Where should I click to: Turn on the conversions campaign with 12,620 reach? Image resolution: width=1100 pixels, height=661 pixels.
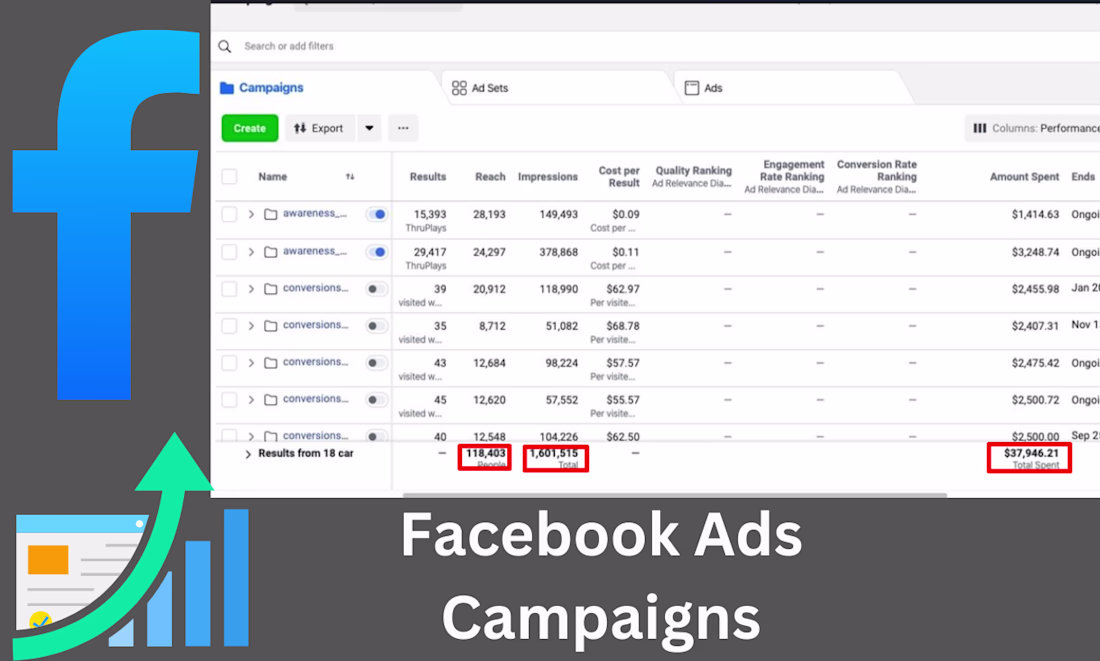point(377,400)
